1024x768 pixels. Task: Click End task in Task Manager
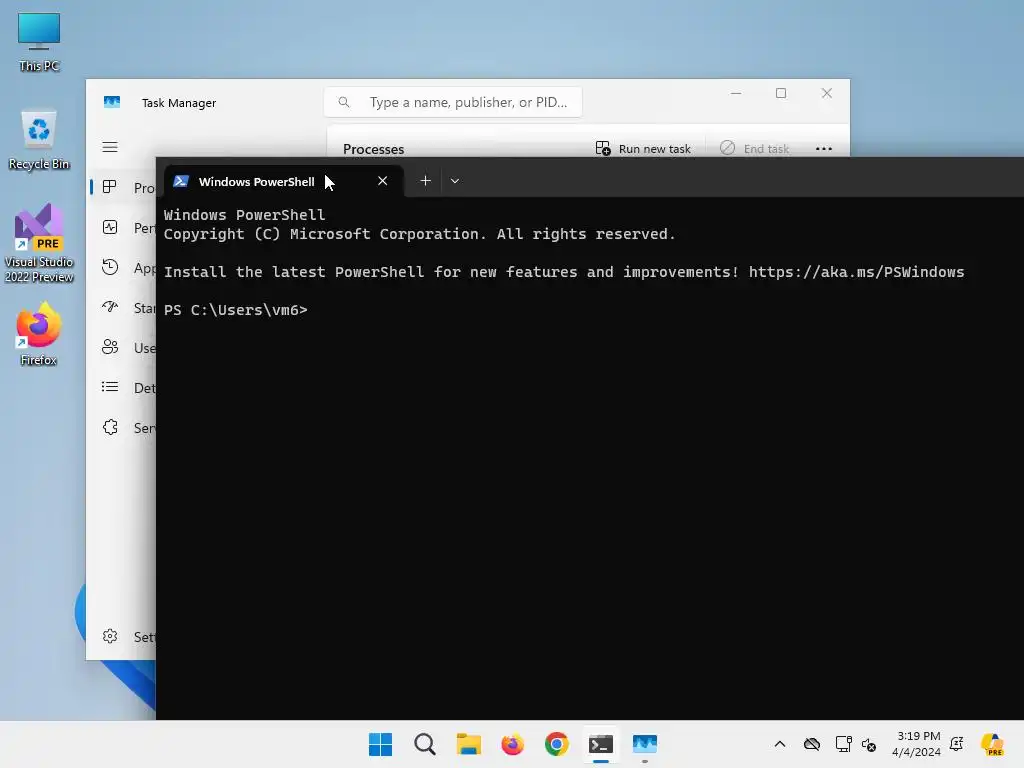click(754, 149)
